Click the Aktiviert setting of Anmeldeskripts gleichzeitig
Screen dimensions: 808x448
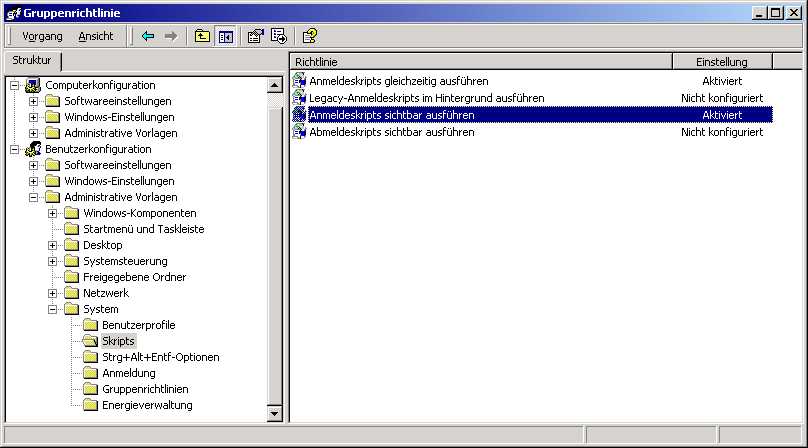click(722, 81)
